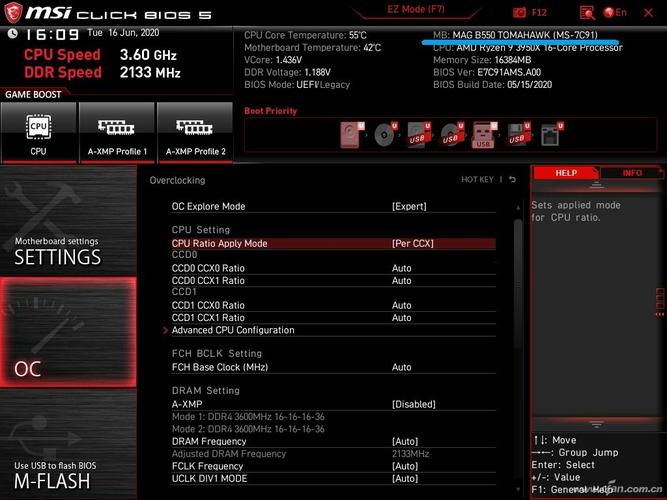Select the CD/DVD drive boot priority icon
The width and height of the screenshot is (667, 500).
[385, 134]
